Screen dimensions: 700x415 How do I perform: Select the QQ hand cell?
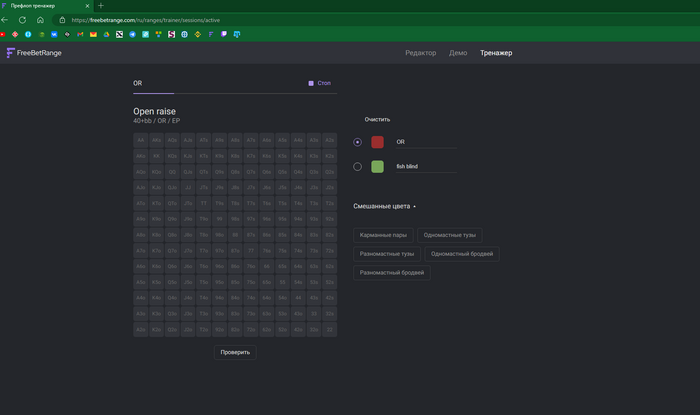coord(172,172)
